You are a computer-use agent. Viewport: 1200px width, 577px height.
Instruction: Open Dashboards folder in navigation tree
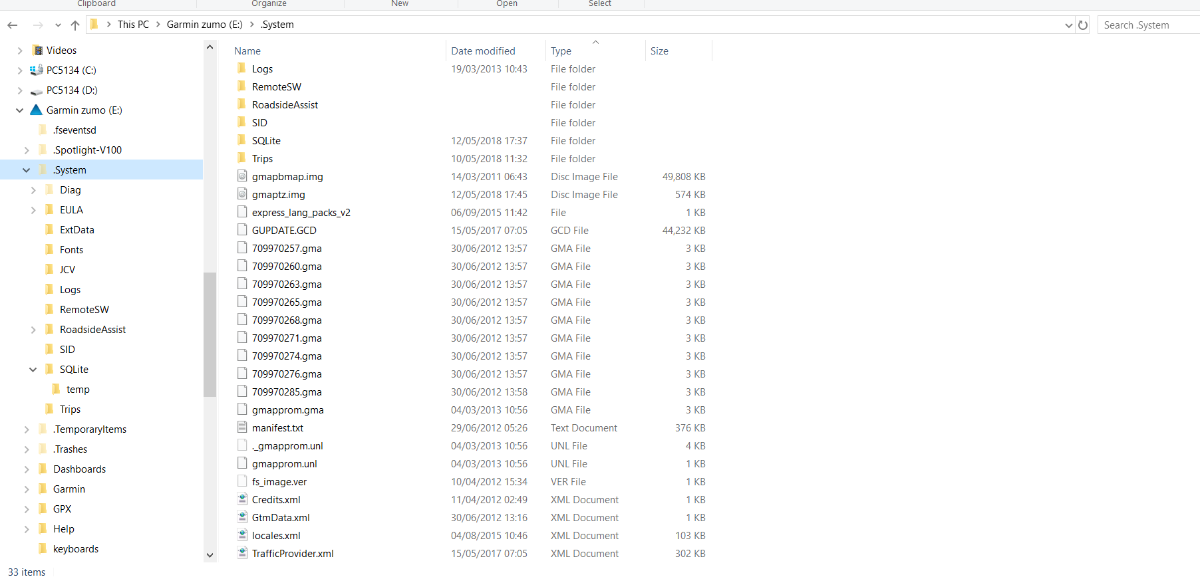[x=79, y=469]
